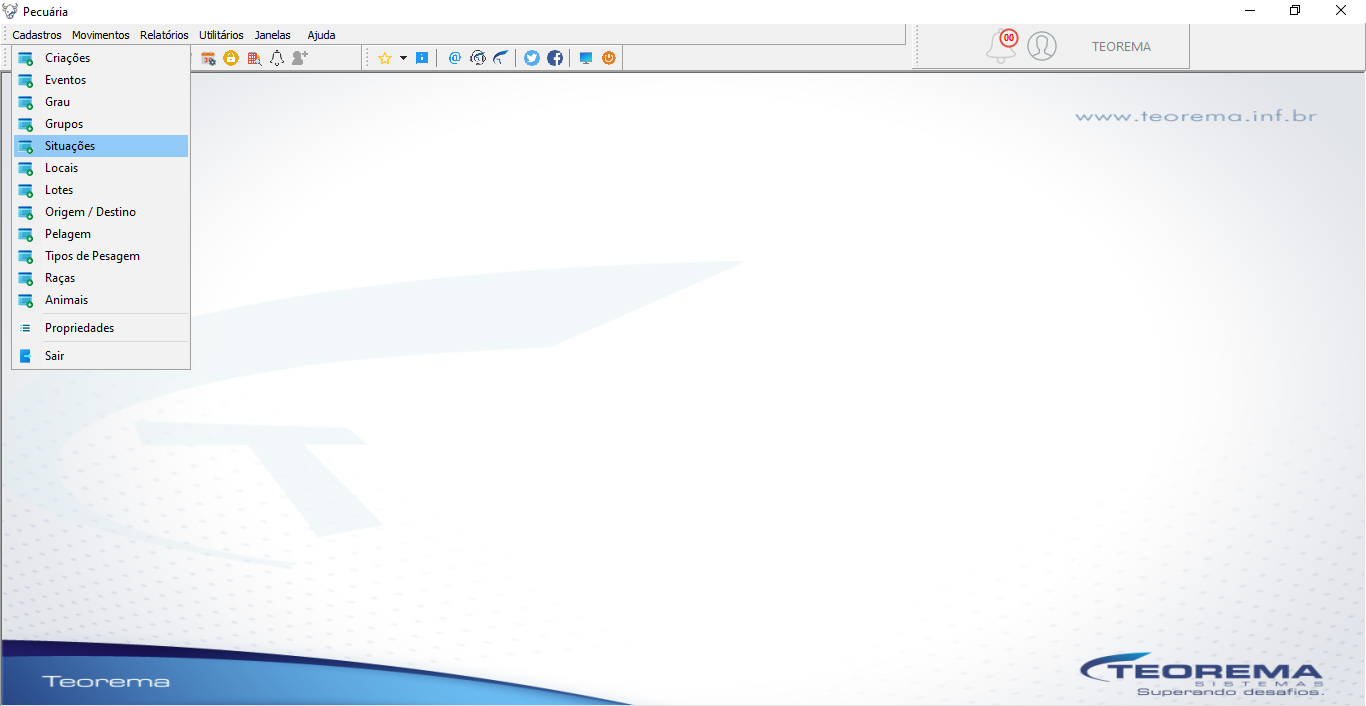
Task: Open the Utilitários menu
Action: click(x=221, y=35)
